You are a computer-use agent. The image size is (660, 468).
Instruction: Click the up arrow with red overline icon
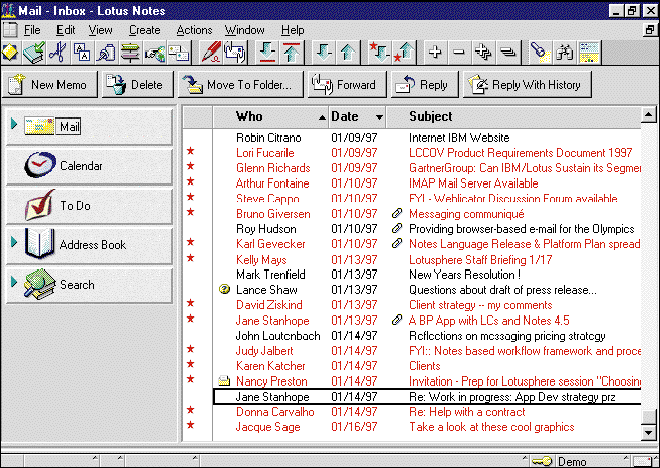[x=291, y=53]
